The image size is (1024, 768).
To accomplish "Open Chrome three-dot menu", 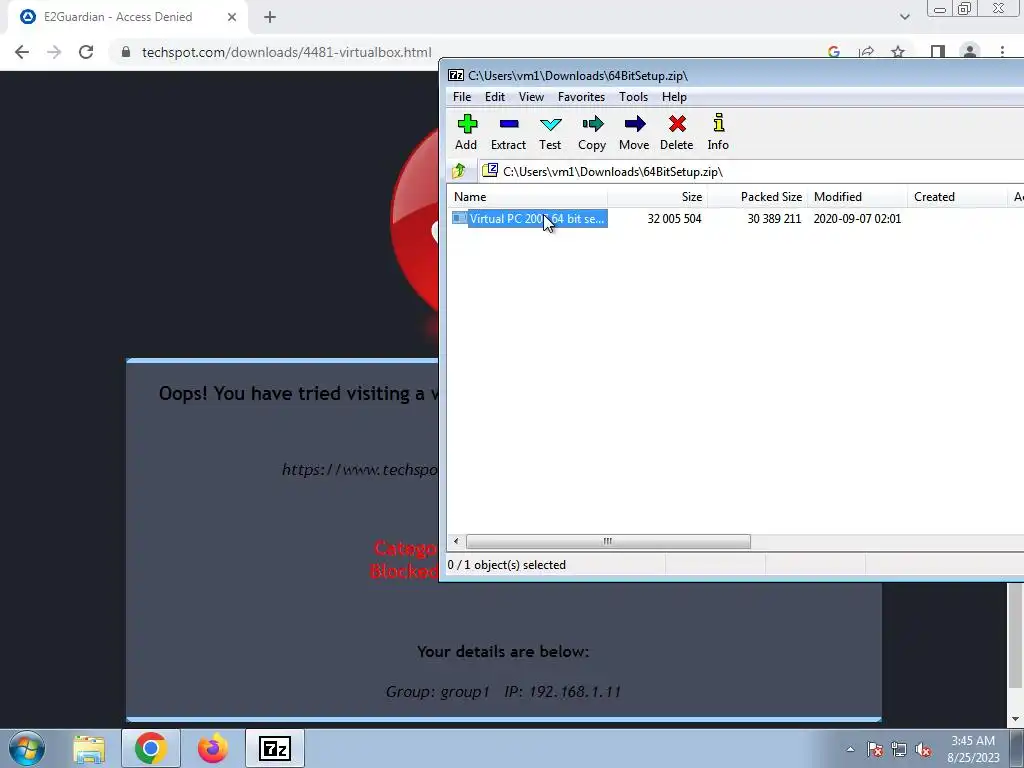I will click(1002, 52).
